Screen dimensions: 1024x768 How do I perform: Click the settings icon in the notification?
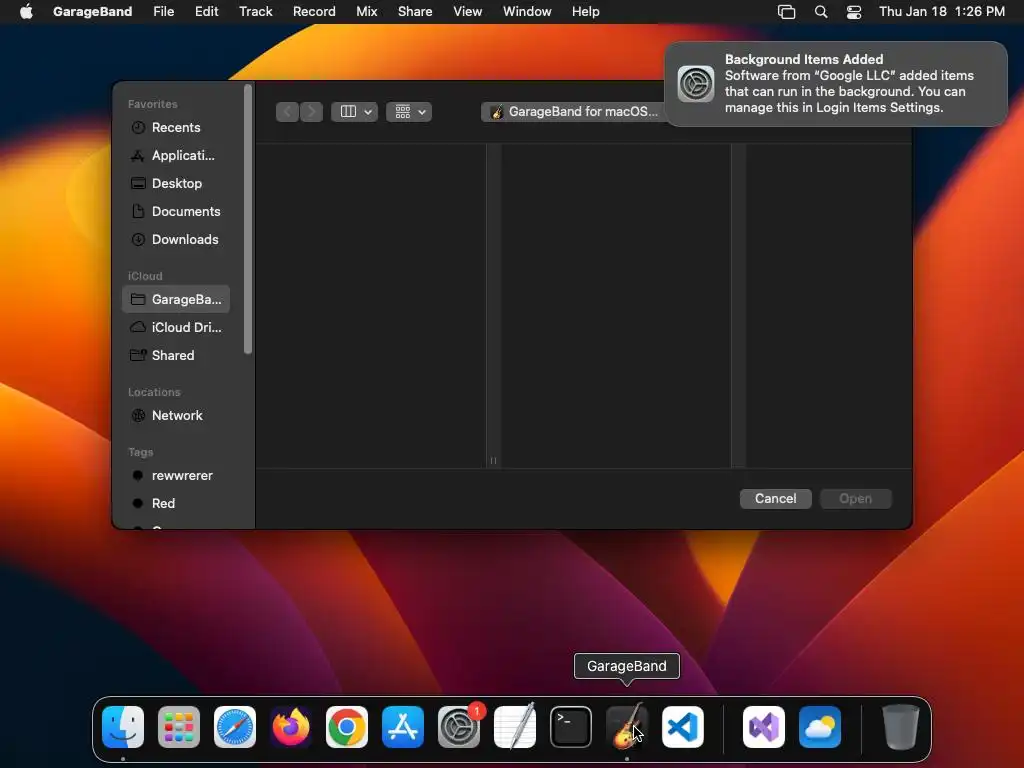coord(696,84)
